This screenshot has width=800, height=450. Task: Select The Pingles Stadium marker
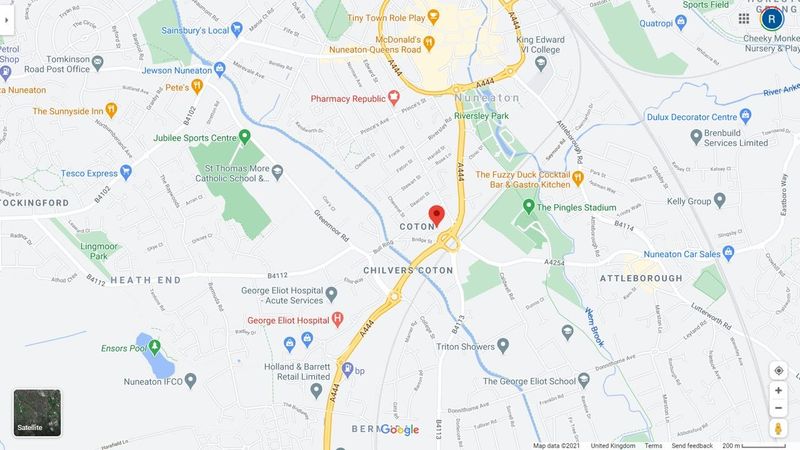point(529,207)
